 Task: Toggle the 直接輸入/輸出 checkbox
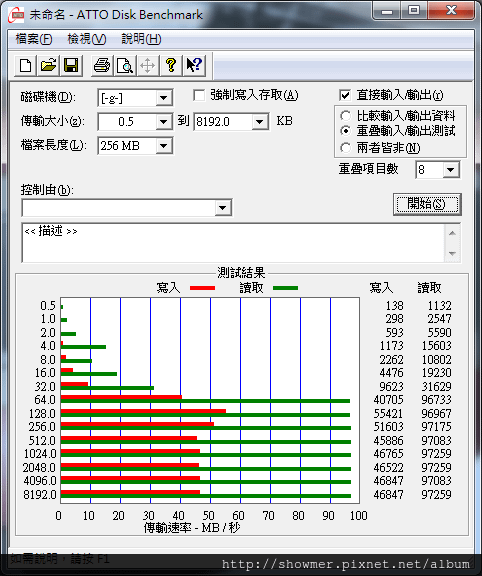pos(345,96)
